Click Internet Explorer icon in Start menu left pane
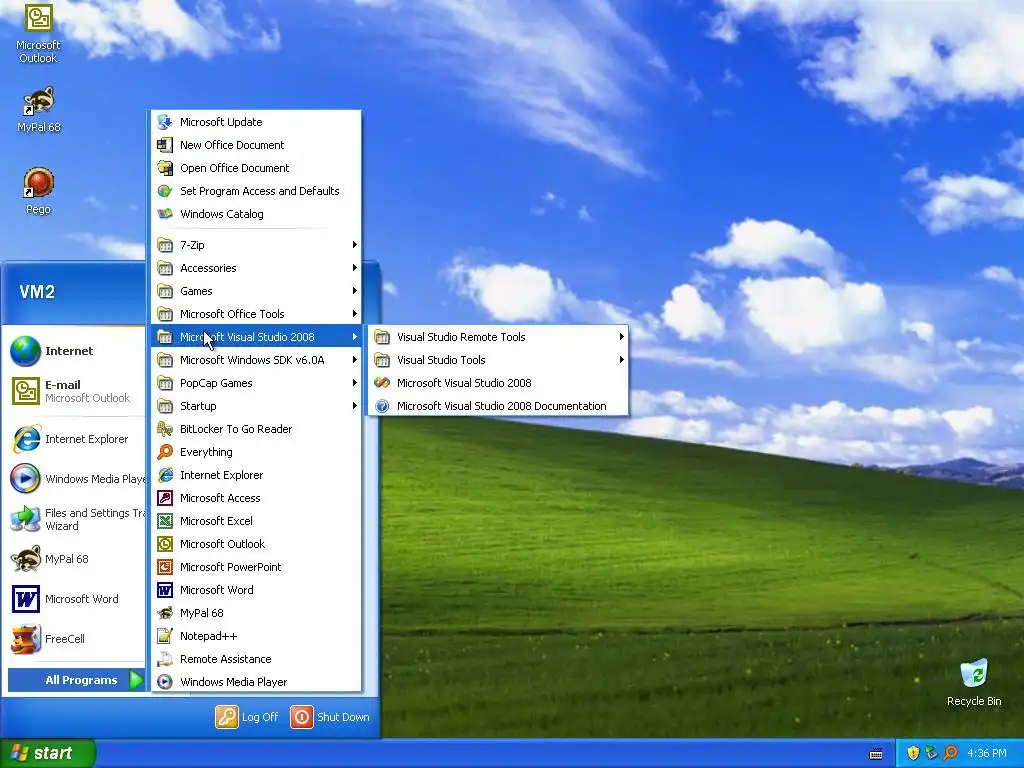Viewport: 1024px width, 768px height. pyautogui.click(x=25, y=439)
